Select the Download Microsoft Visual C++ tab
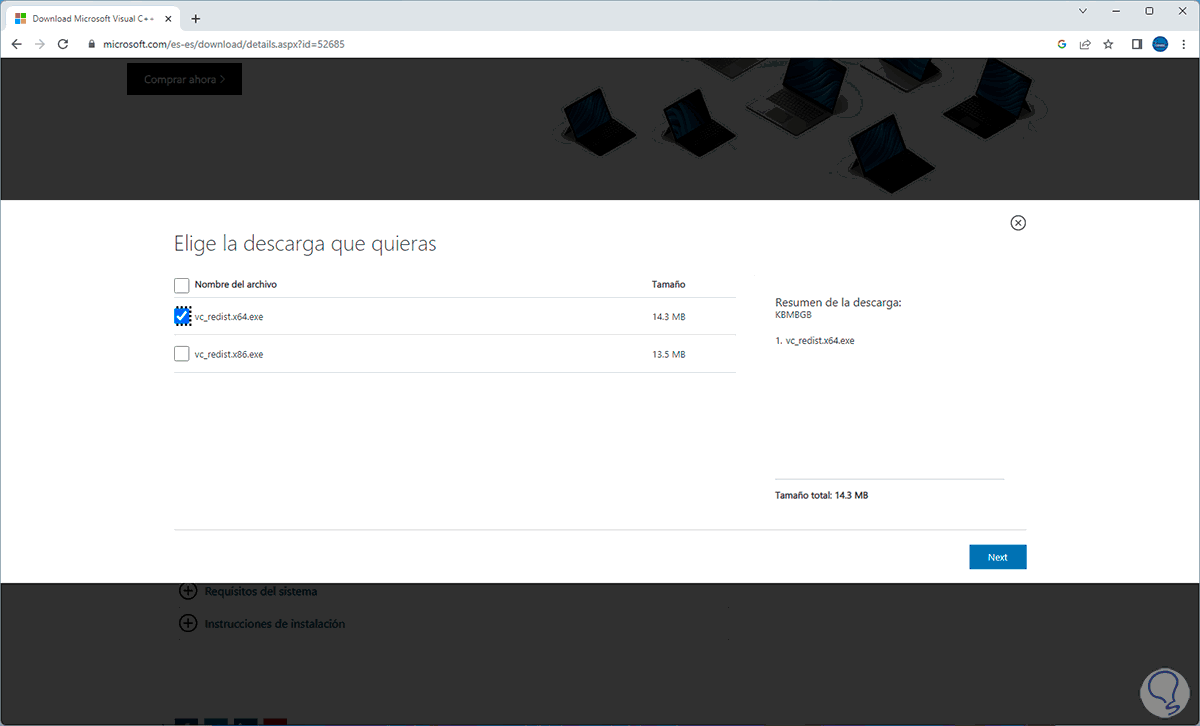Image resolution: width=1200 pixels, height=726 pixels. click(x=92, y=19)
